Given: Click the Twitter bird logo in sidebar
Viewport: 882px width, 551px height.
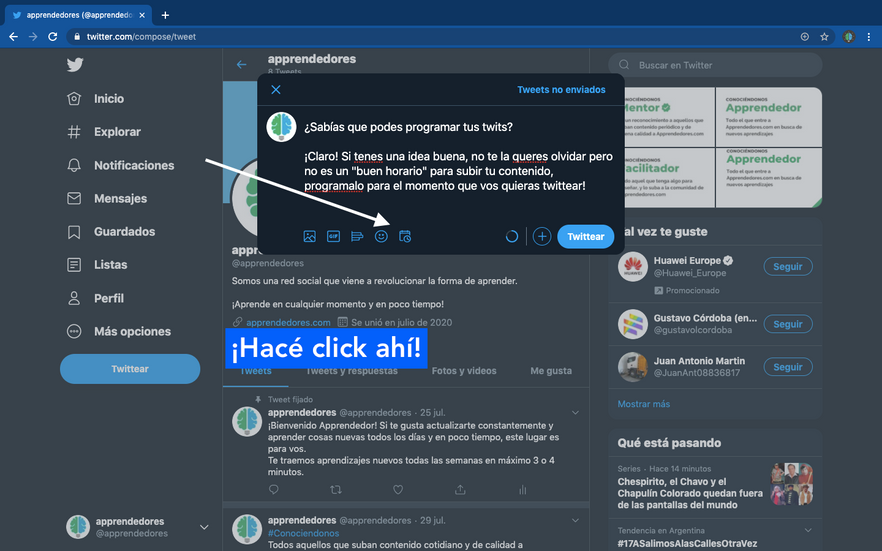Looking at the screenshot, I should (x=75, y=65).
